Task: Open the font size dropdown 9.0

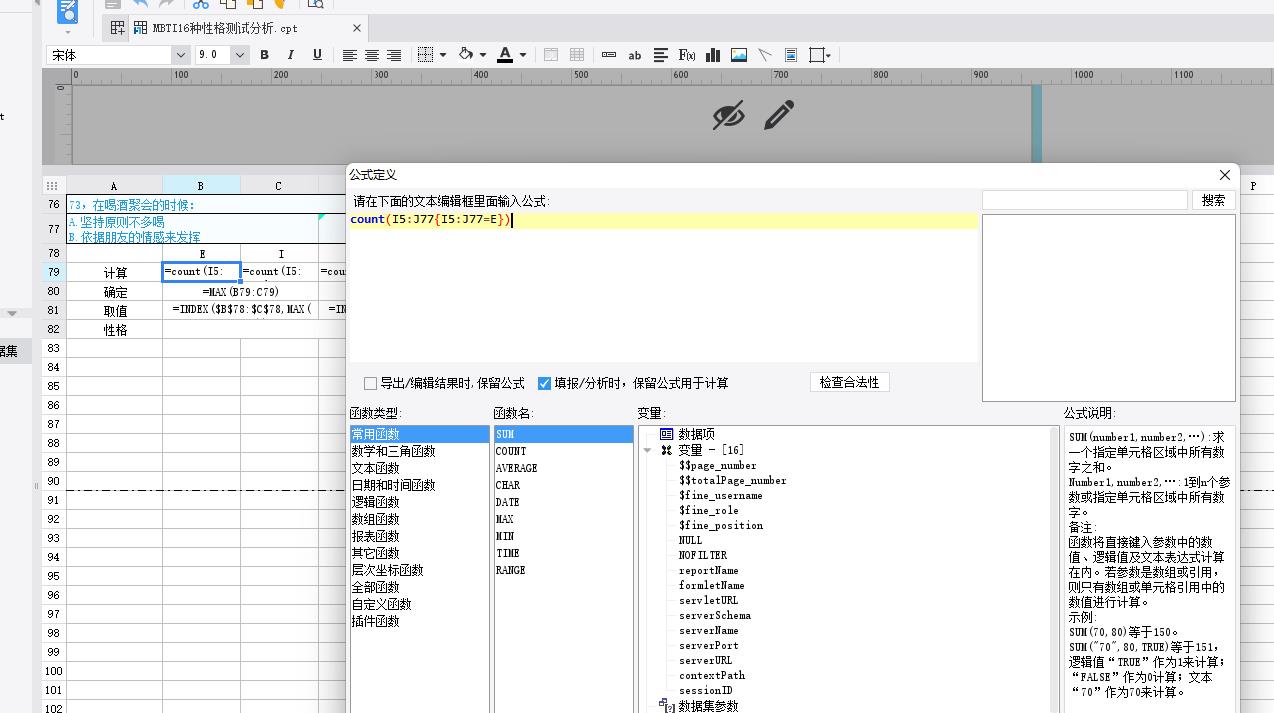Action: [239, 55]
